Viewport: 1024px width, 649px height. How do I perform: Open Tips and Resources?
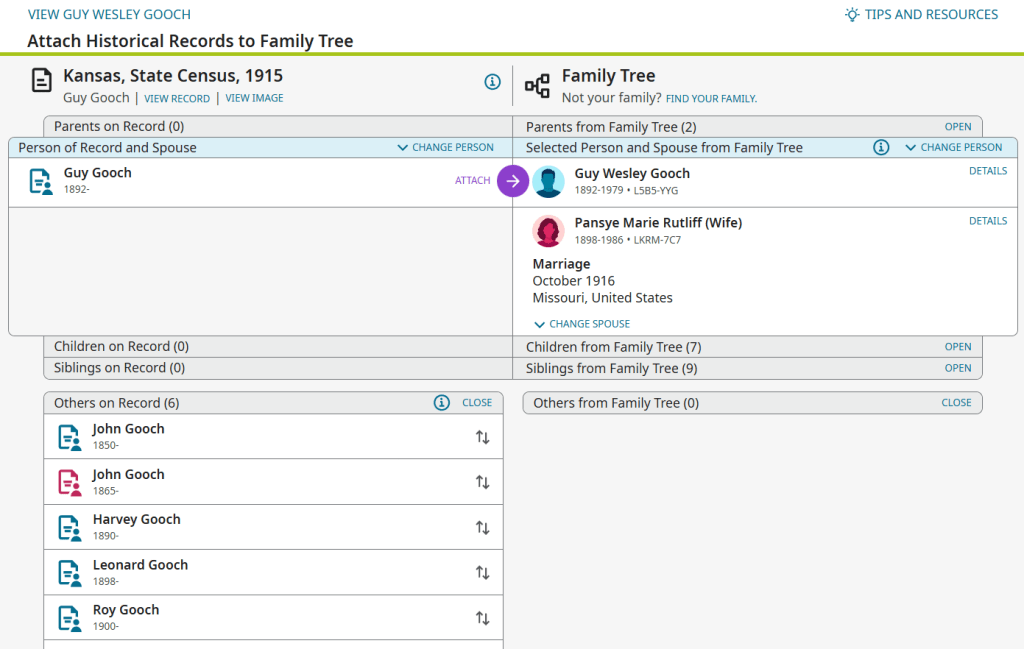coord(921,15)
